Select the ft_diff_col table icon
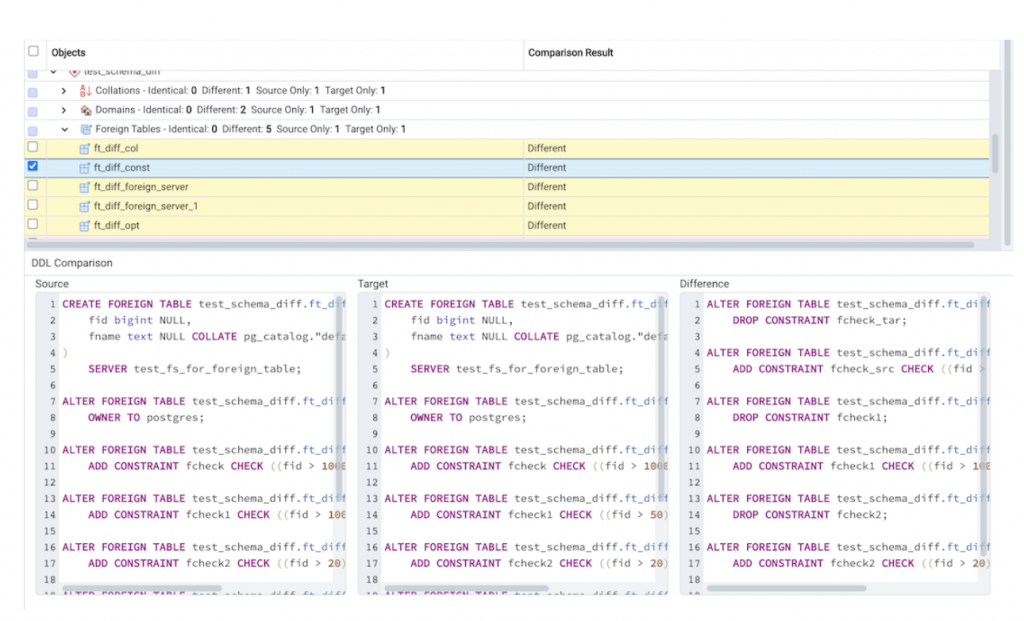Screen dimensions: 1024x621 pyautogui.click(x=84, y=148)
